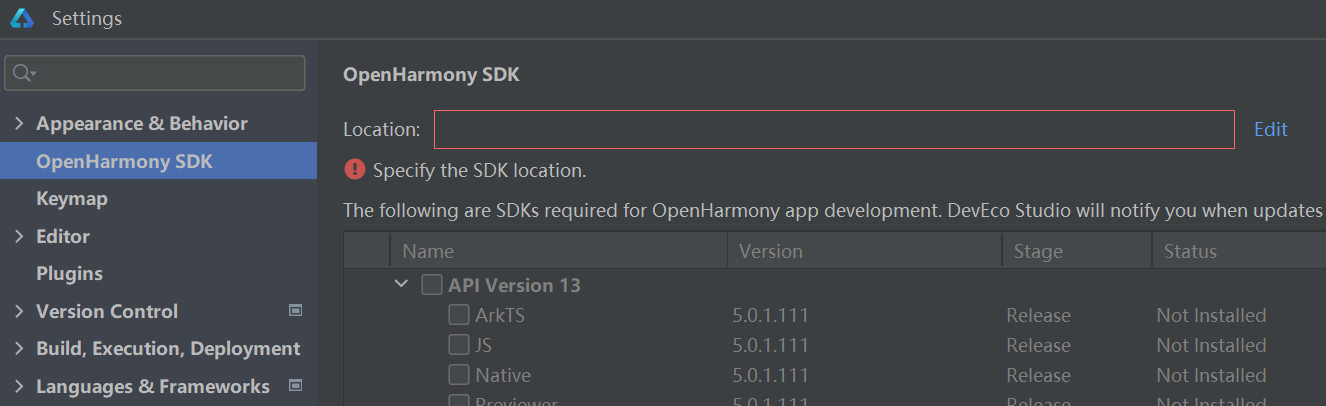The width and height of the screenshot is (1326, 406).
Task: Enable the JS SDK checkbox
Action: click(458, 345)
